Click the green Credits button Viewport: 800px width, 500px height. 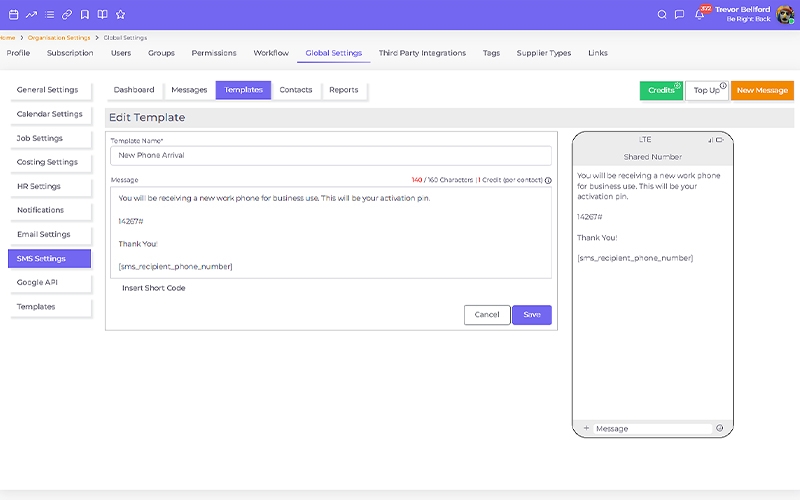661,90
